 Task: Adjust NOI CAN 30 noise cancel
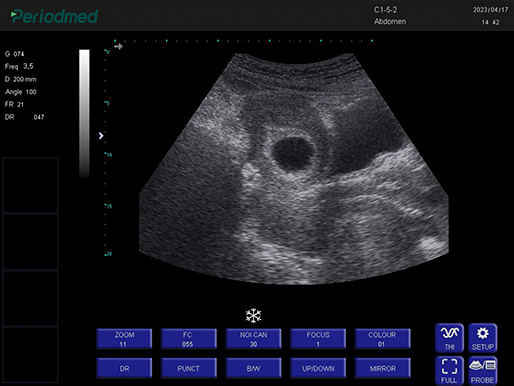[253, 339]
